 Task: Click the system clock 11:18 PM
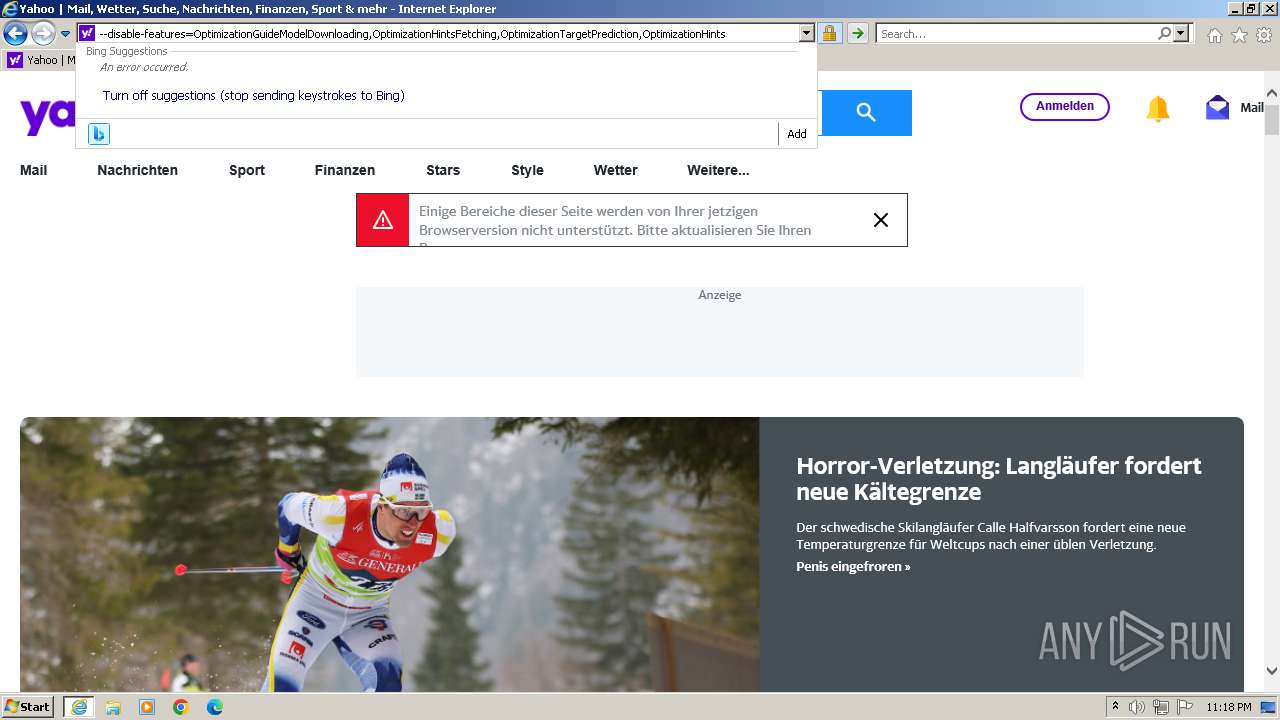[x=1229, y=707]
